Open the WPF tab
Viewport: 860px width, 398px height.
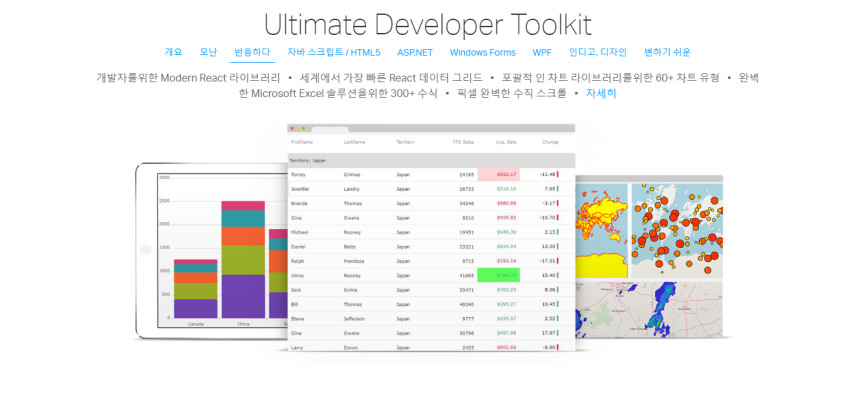tap(542, 53)
